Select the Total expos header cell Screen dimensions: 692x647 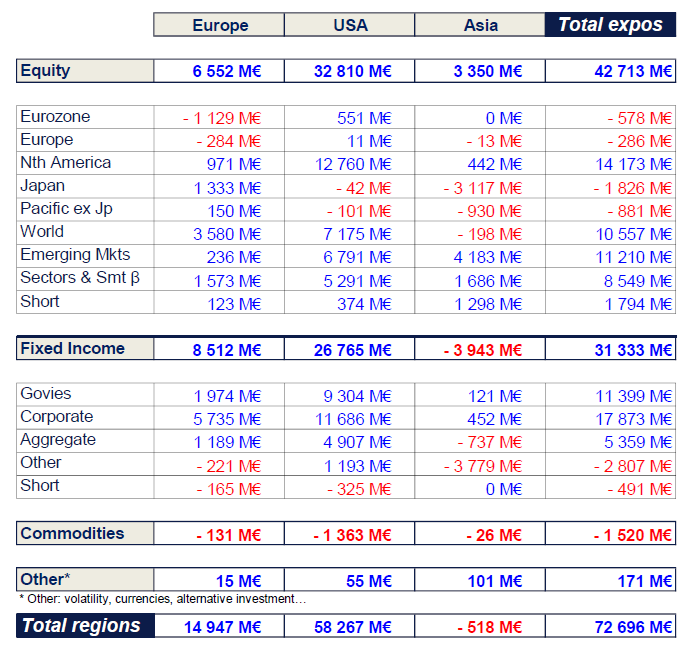click(610, 25)
